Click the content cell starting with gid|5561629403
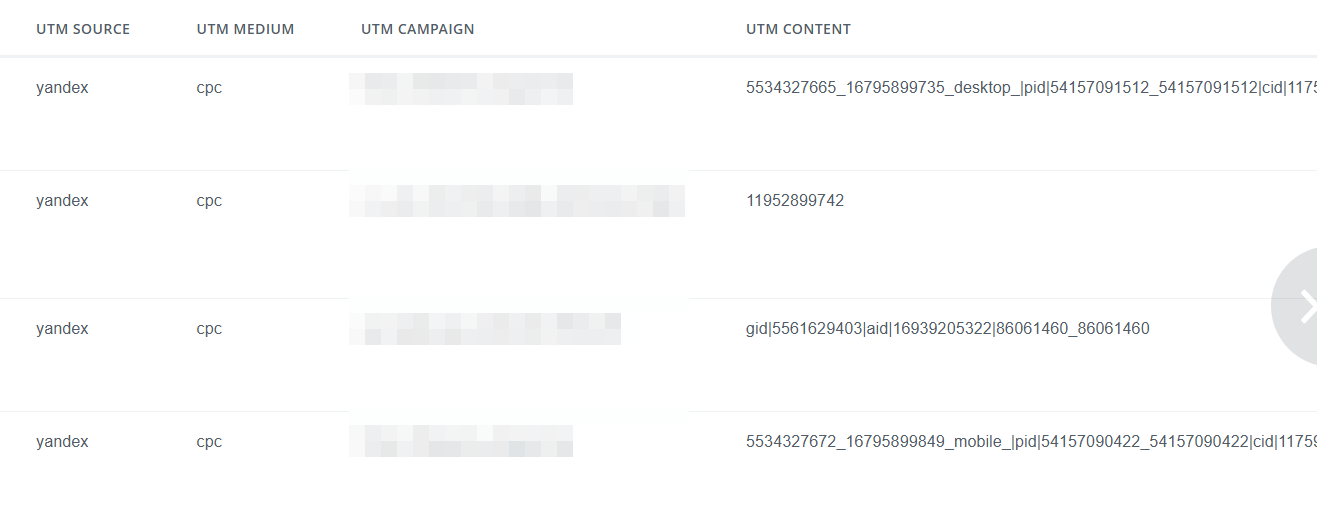This screenshot has height=517, width=1317. point(947,329)
